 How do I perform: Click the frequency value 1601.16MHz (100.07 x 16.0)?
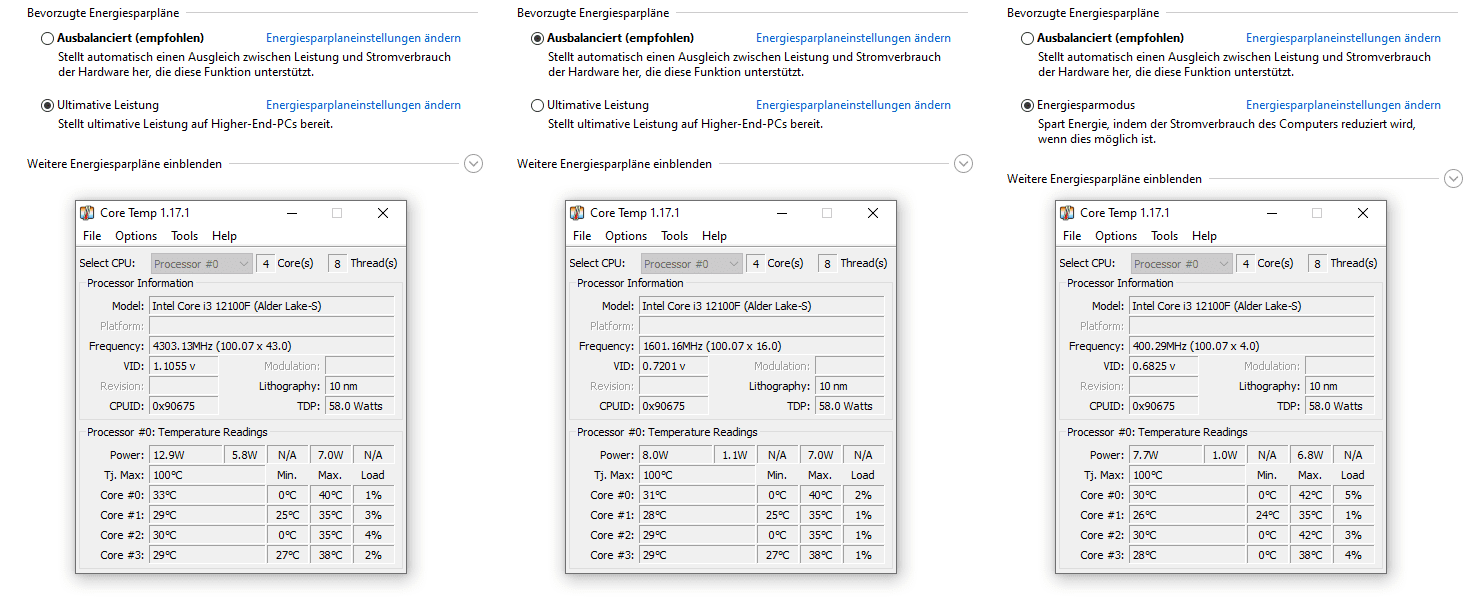coord(762,346)
